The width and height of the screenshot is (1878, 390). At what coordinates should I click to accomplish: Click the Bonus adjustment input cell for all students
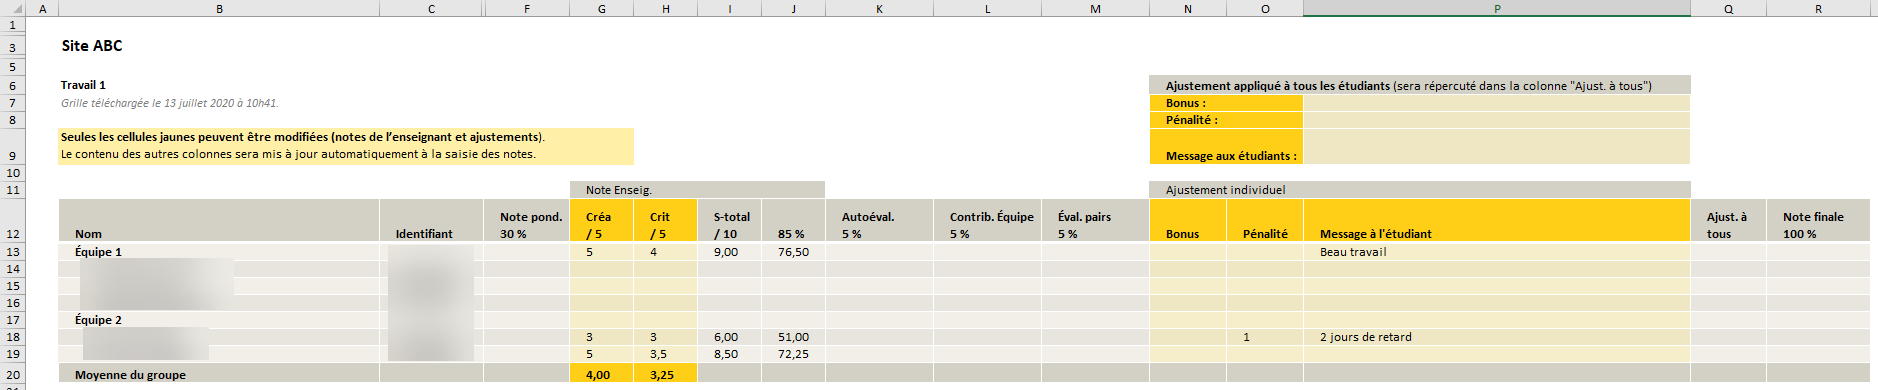(1497, 103)
